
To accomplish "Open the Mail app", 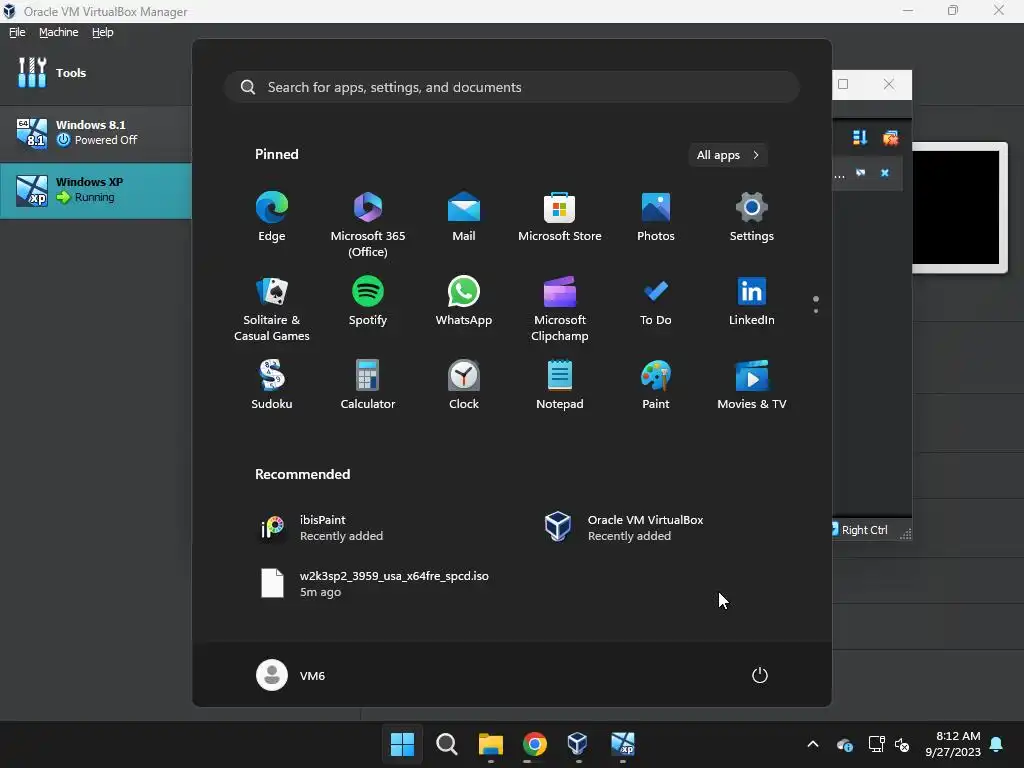I will [464, 217].
